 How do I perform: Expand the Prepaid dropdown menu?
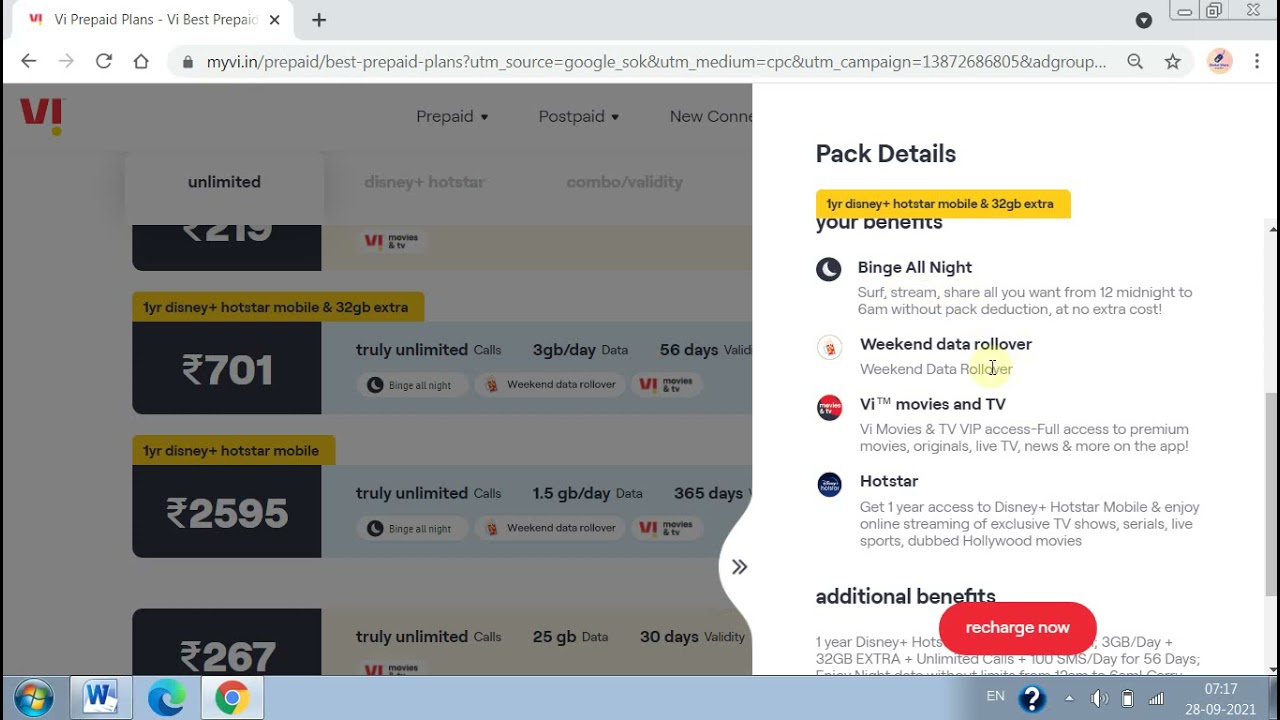[452, 116]
